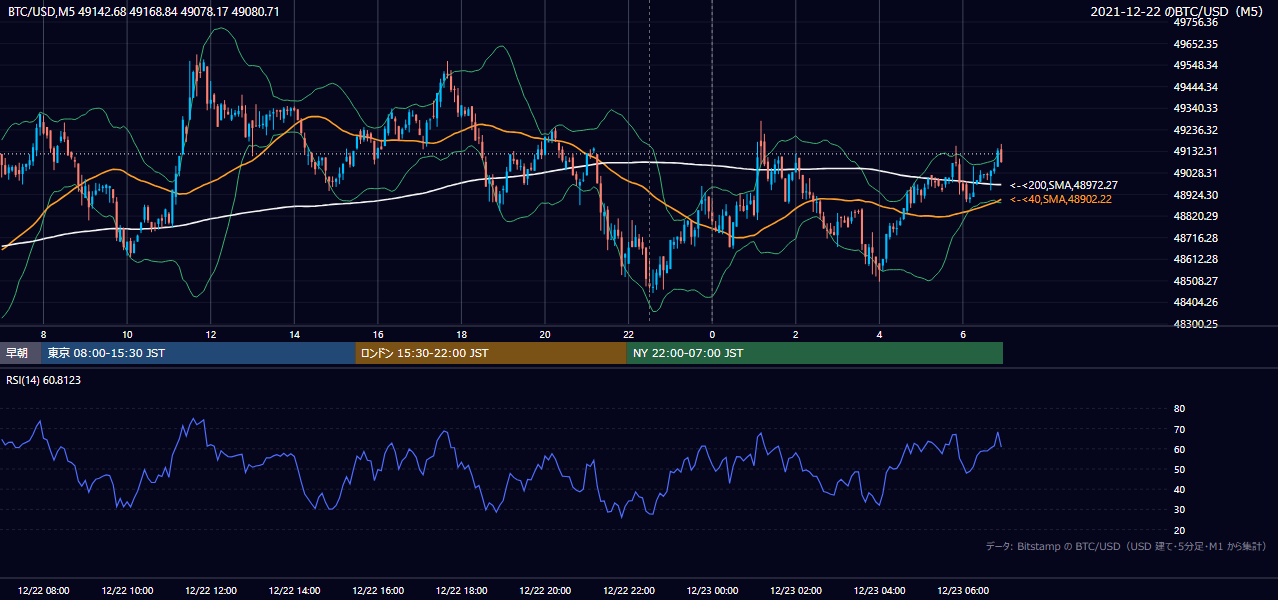Click price axis label 49132.31
1278x600 pixels.
[1195, 152]
